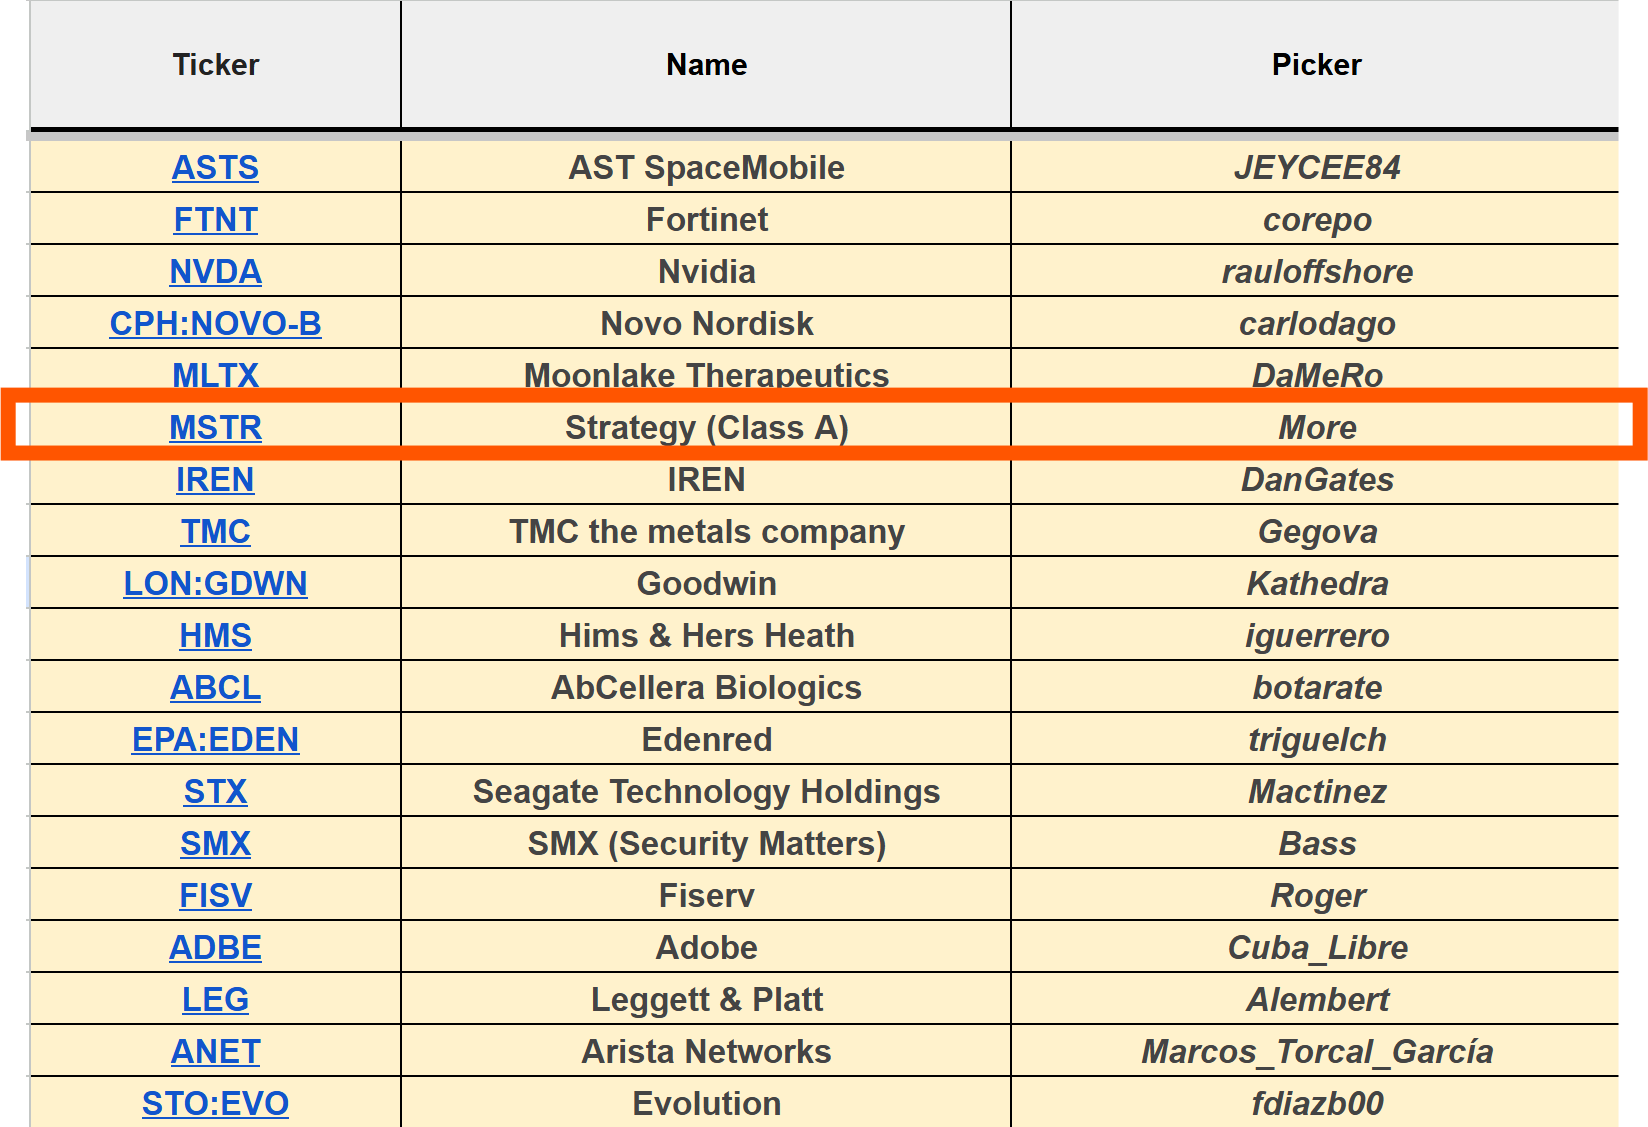Open the EPA:EDEN ticker link
The height and width of the screenshot is (1127, 1648).
coord(215,740)
